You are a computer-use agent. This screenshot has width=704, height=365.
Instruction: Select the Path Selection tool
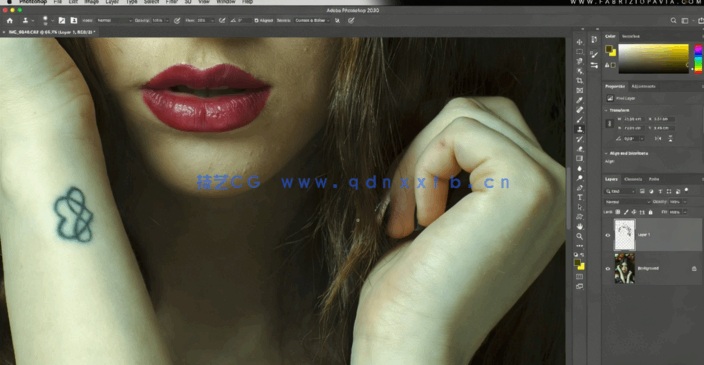(580, 207)
